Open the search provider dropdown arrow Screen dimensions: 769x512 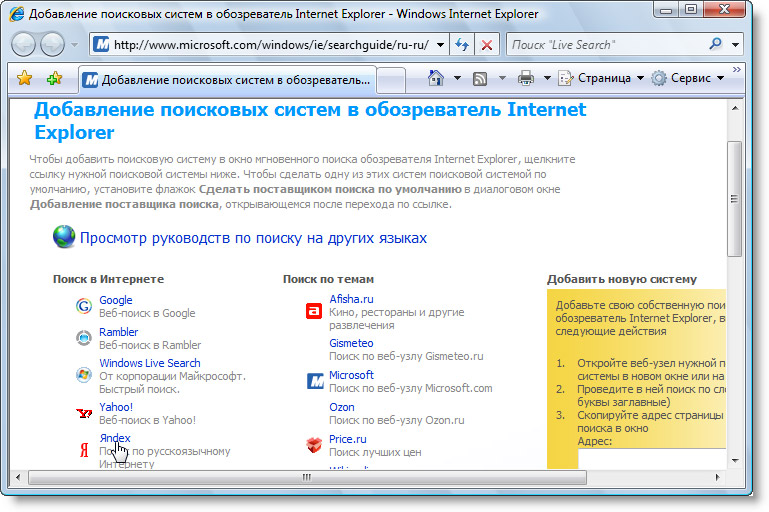[x=736, y=45]
